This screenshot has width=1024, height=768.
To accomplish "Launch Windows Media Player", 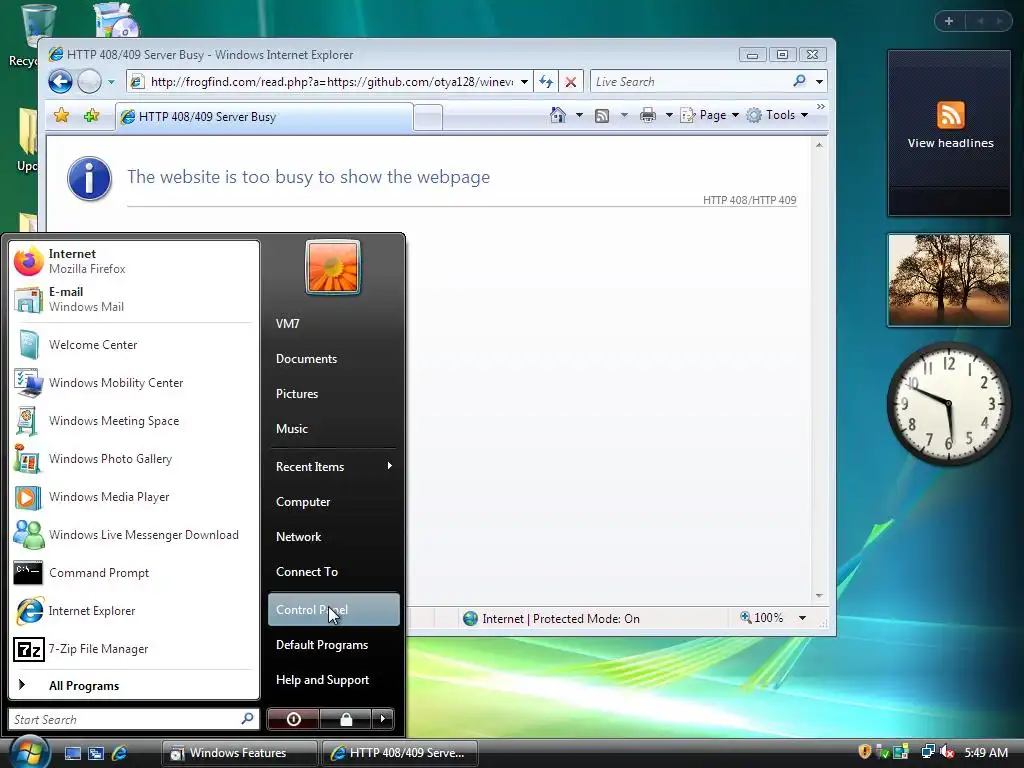I will pyautogui.click(x=133, y=497).
